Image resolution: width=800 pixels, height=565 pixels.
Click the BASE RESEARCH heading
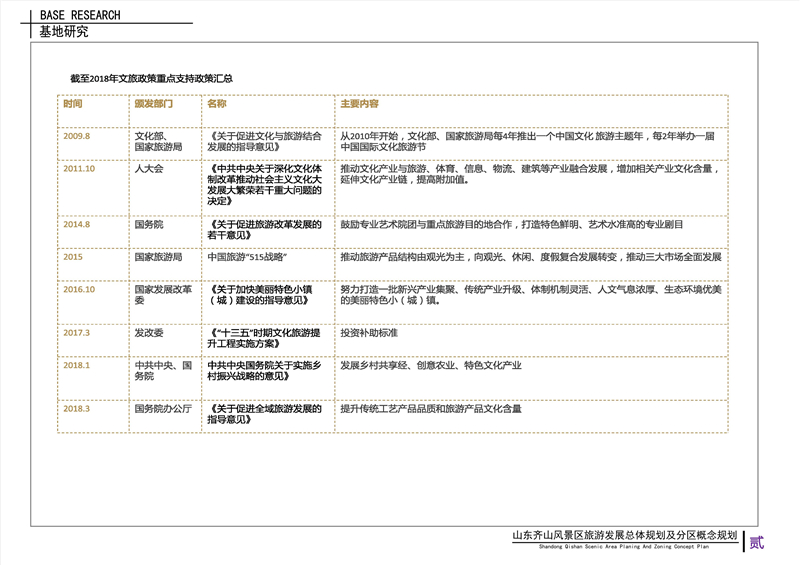click(x=80, y=15)
